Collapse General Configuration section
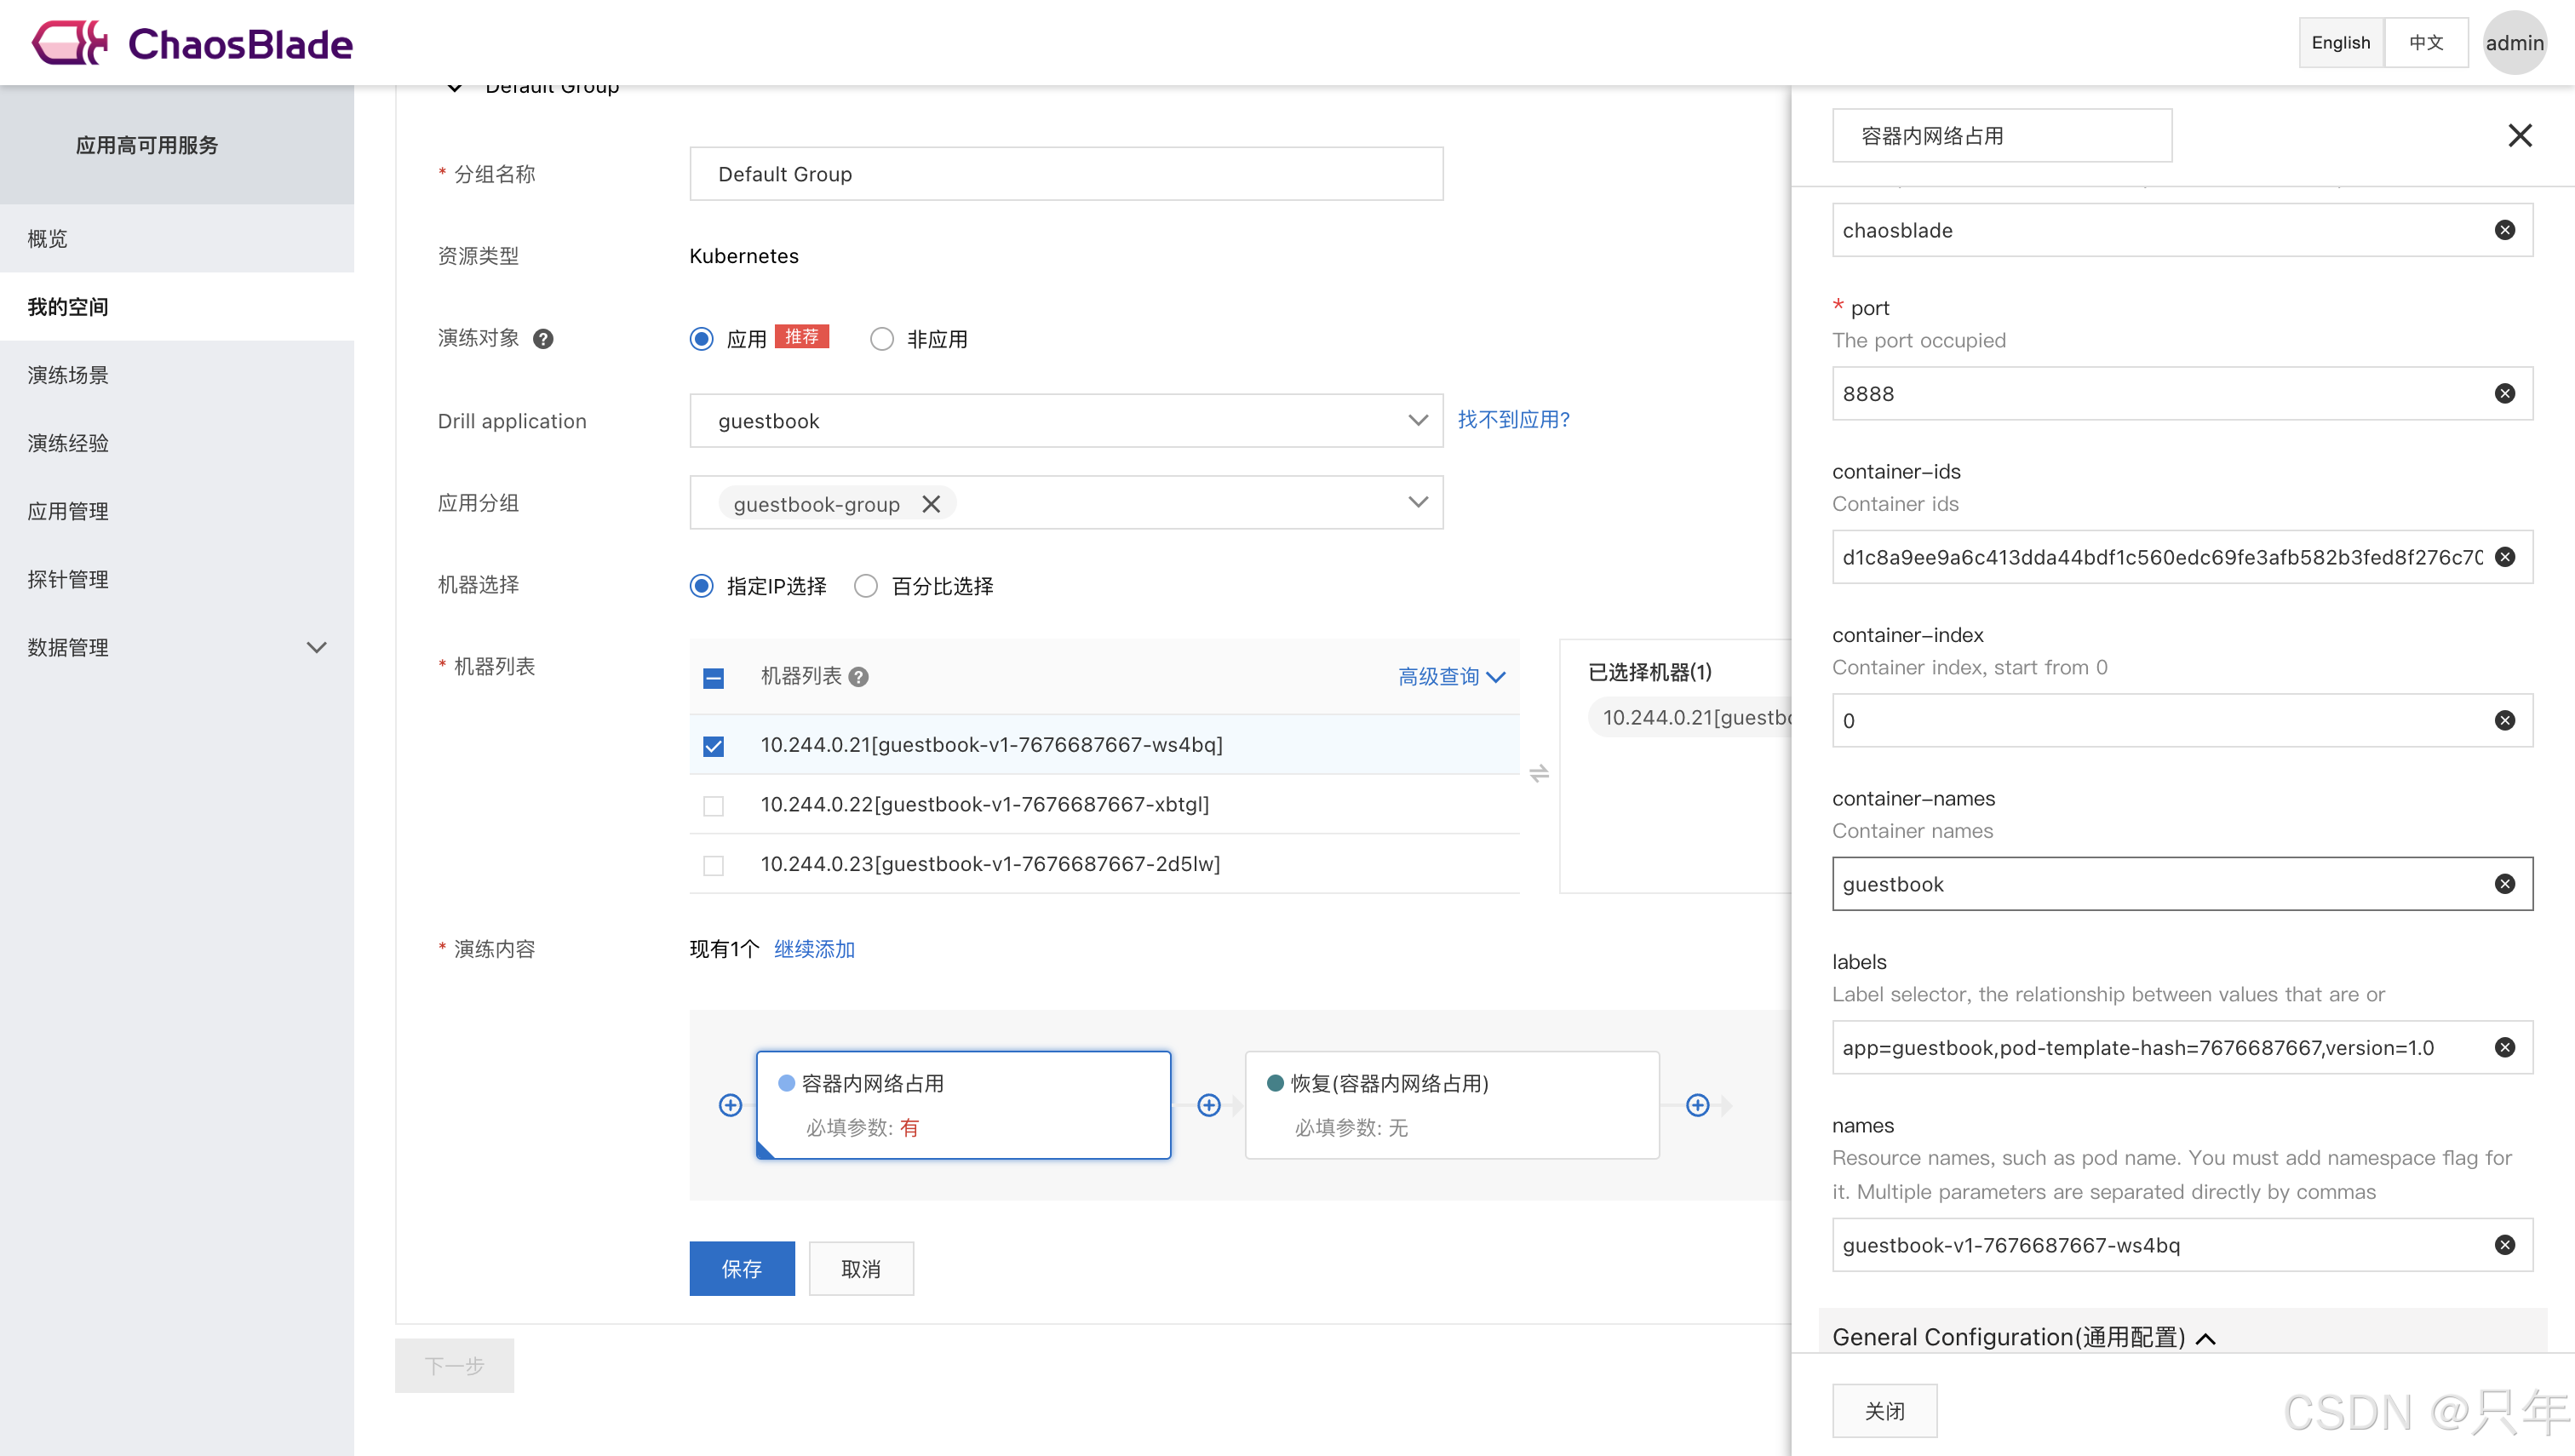Viewport: 2575px width, 1456px height. pyautogui.click(x=2205, y=1338)
